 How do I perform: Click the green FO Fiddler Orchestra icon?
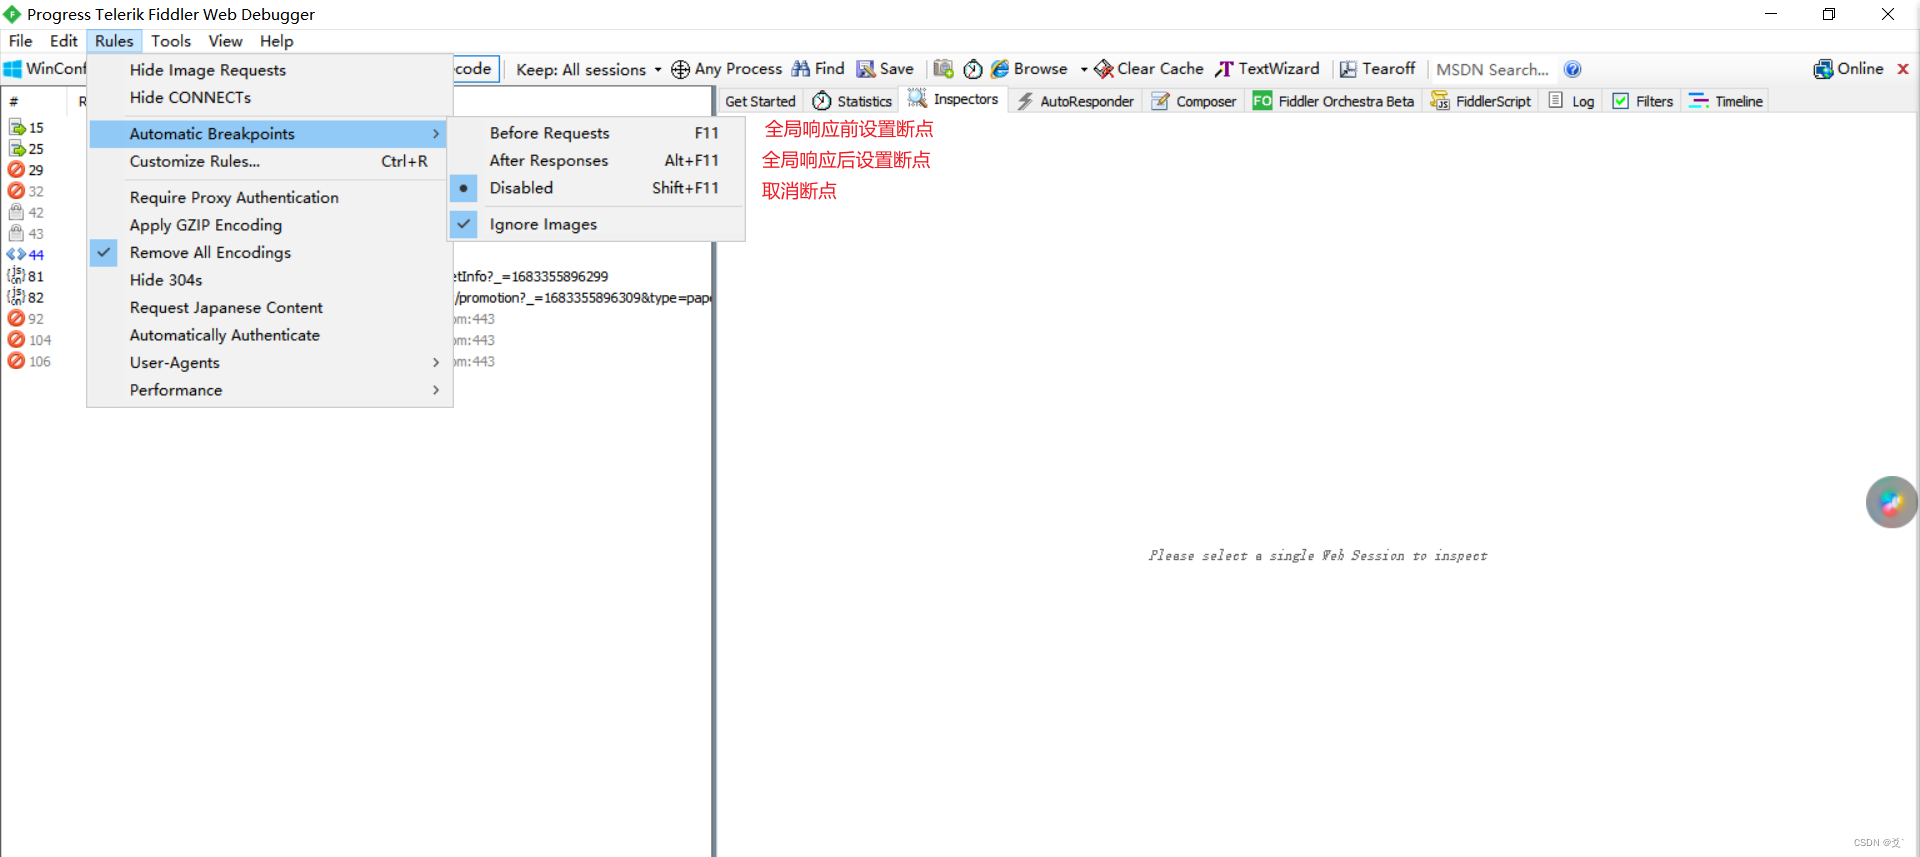pyautogui.click(x=1262, y=101)
